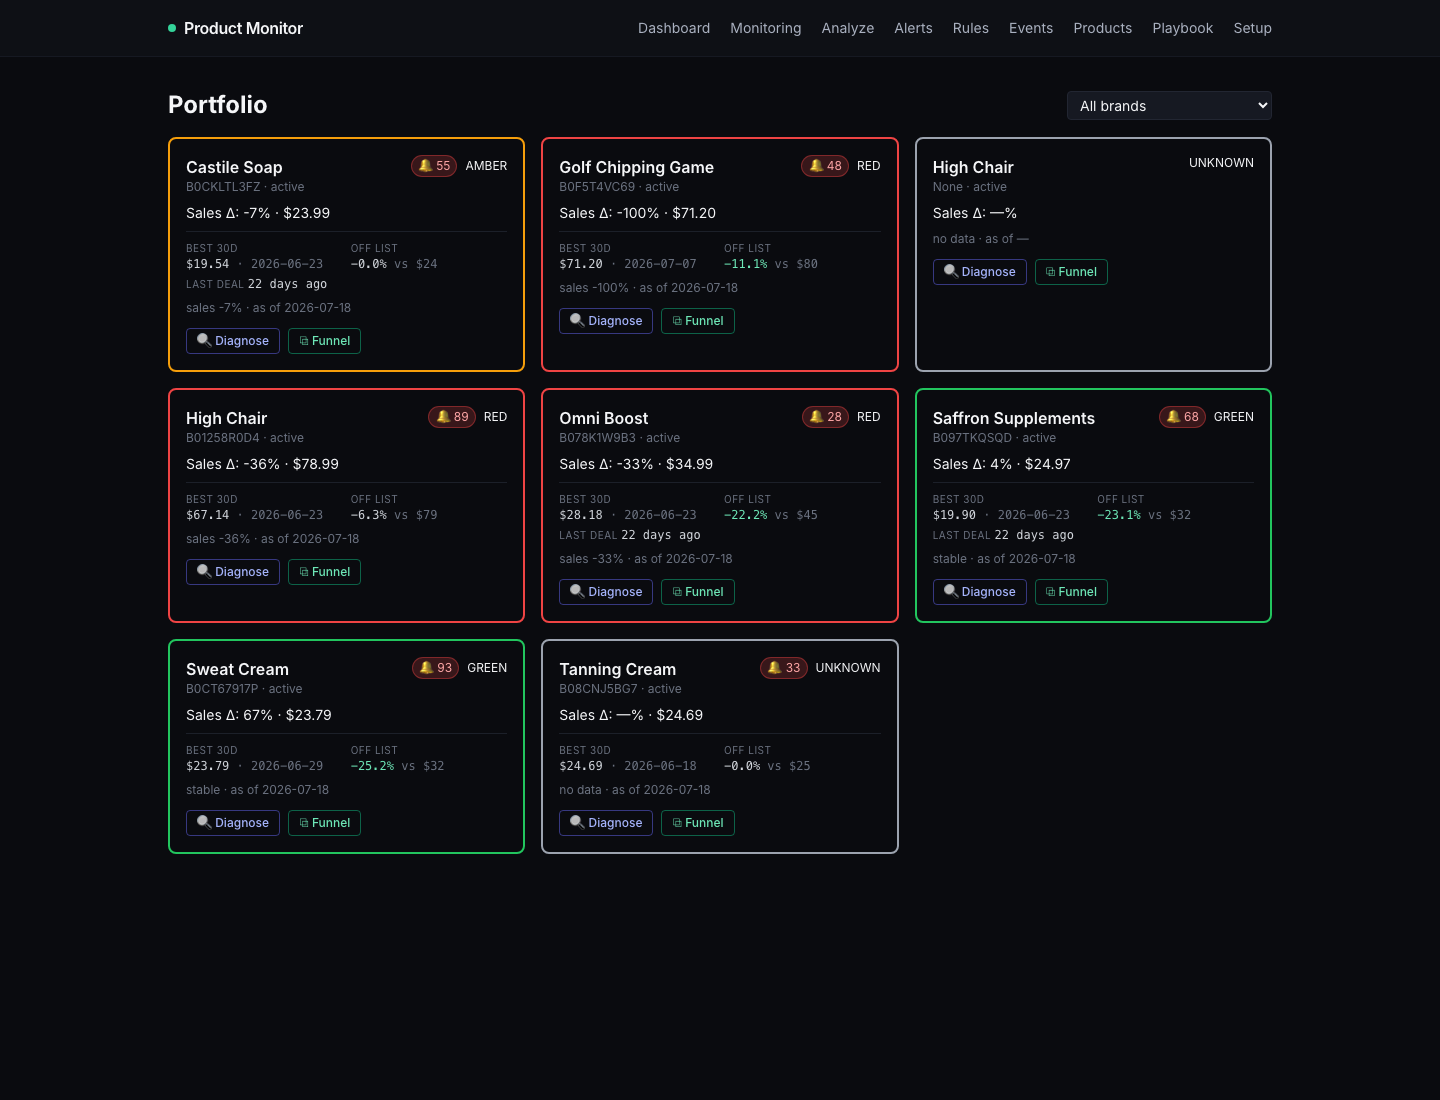Click the $67.14 best 30D price
Image resolution: width=1440 pixels, height=1100 pixels.
click(208, 515)
